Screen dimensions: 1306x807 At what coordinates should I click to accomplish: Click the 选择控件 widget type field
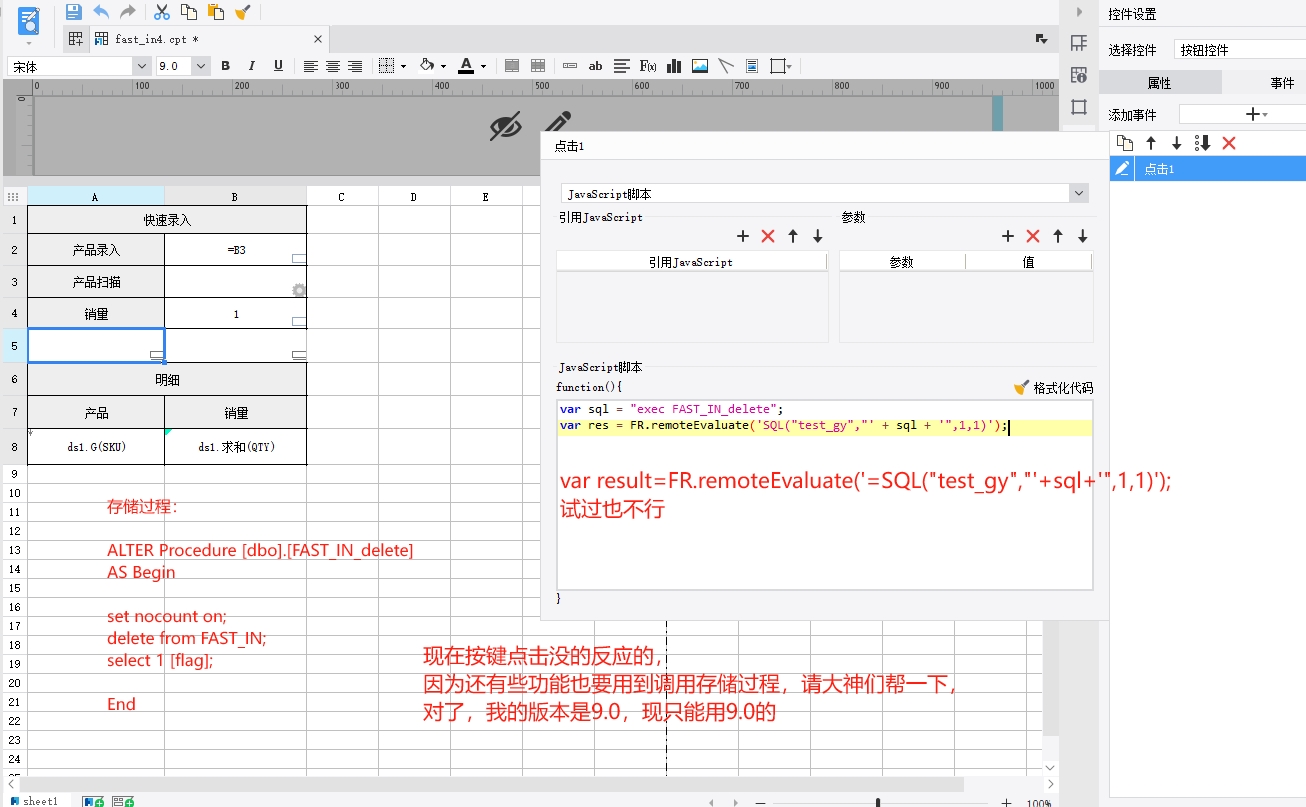(1240, 50)
